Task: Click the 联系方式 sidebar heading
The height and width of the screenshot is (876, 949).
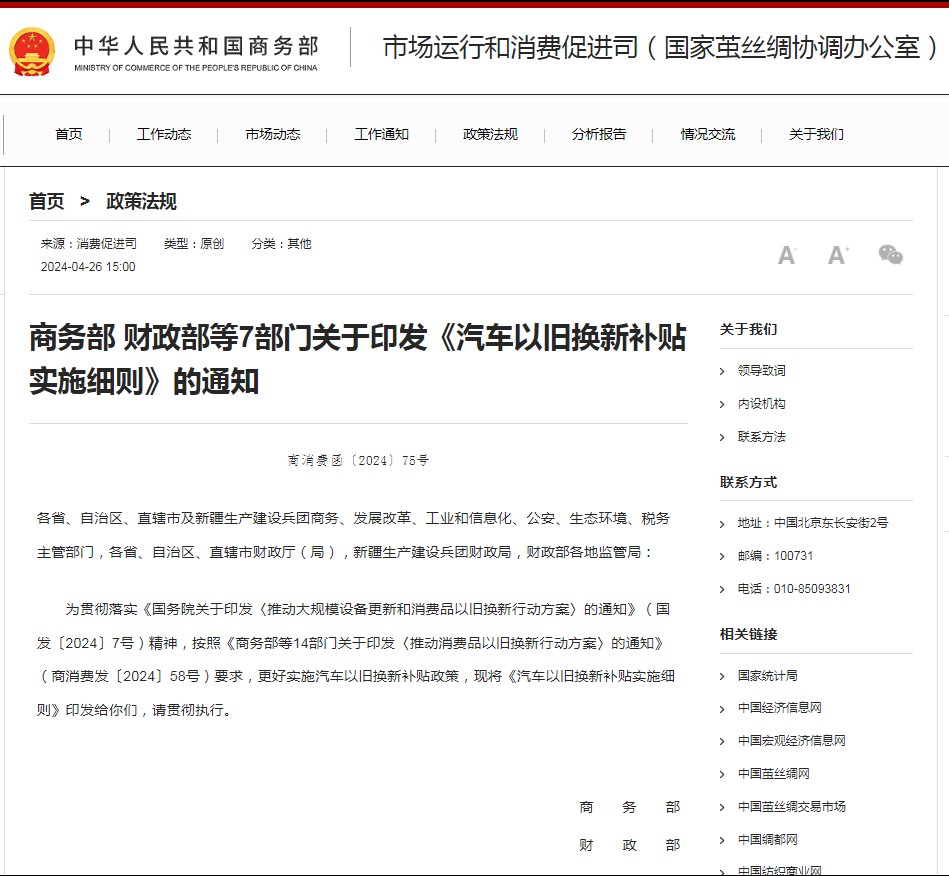Action: point(749,482)
